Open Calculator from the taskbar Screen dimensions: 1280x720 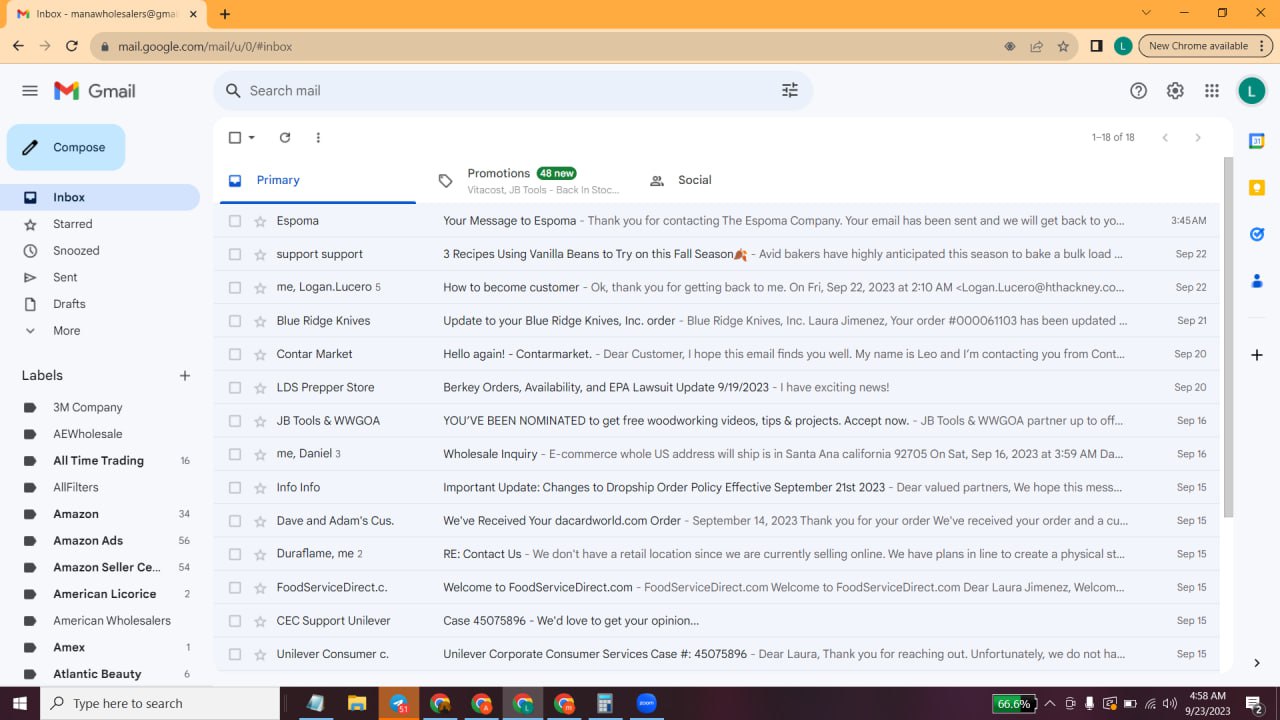click(x=605, y=703)
